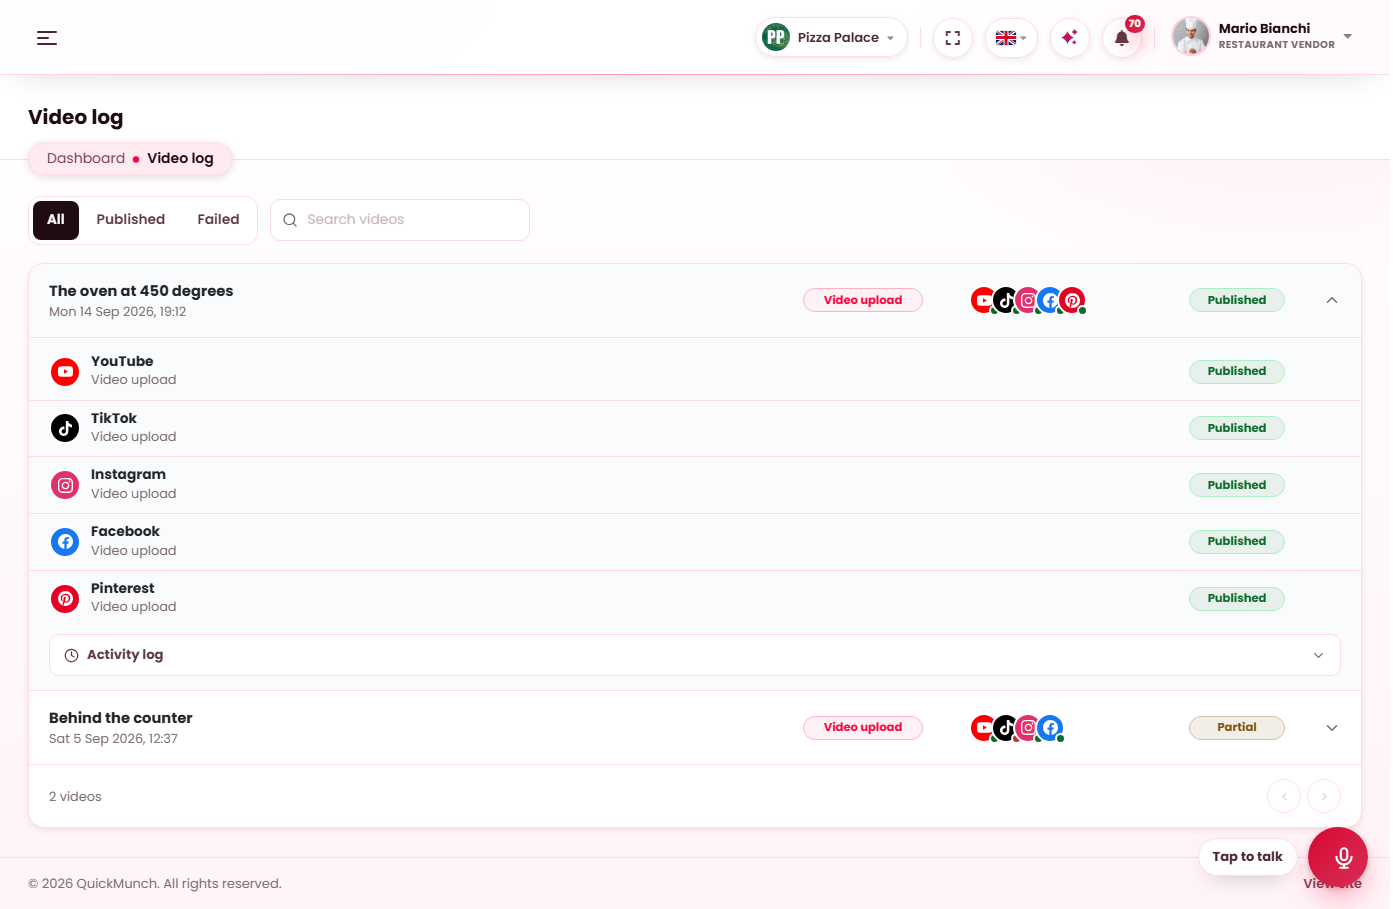
Task: Switch to the Failed filter tab
Action: tap(218, 220)
